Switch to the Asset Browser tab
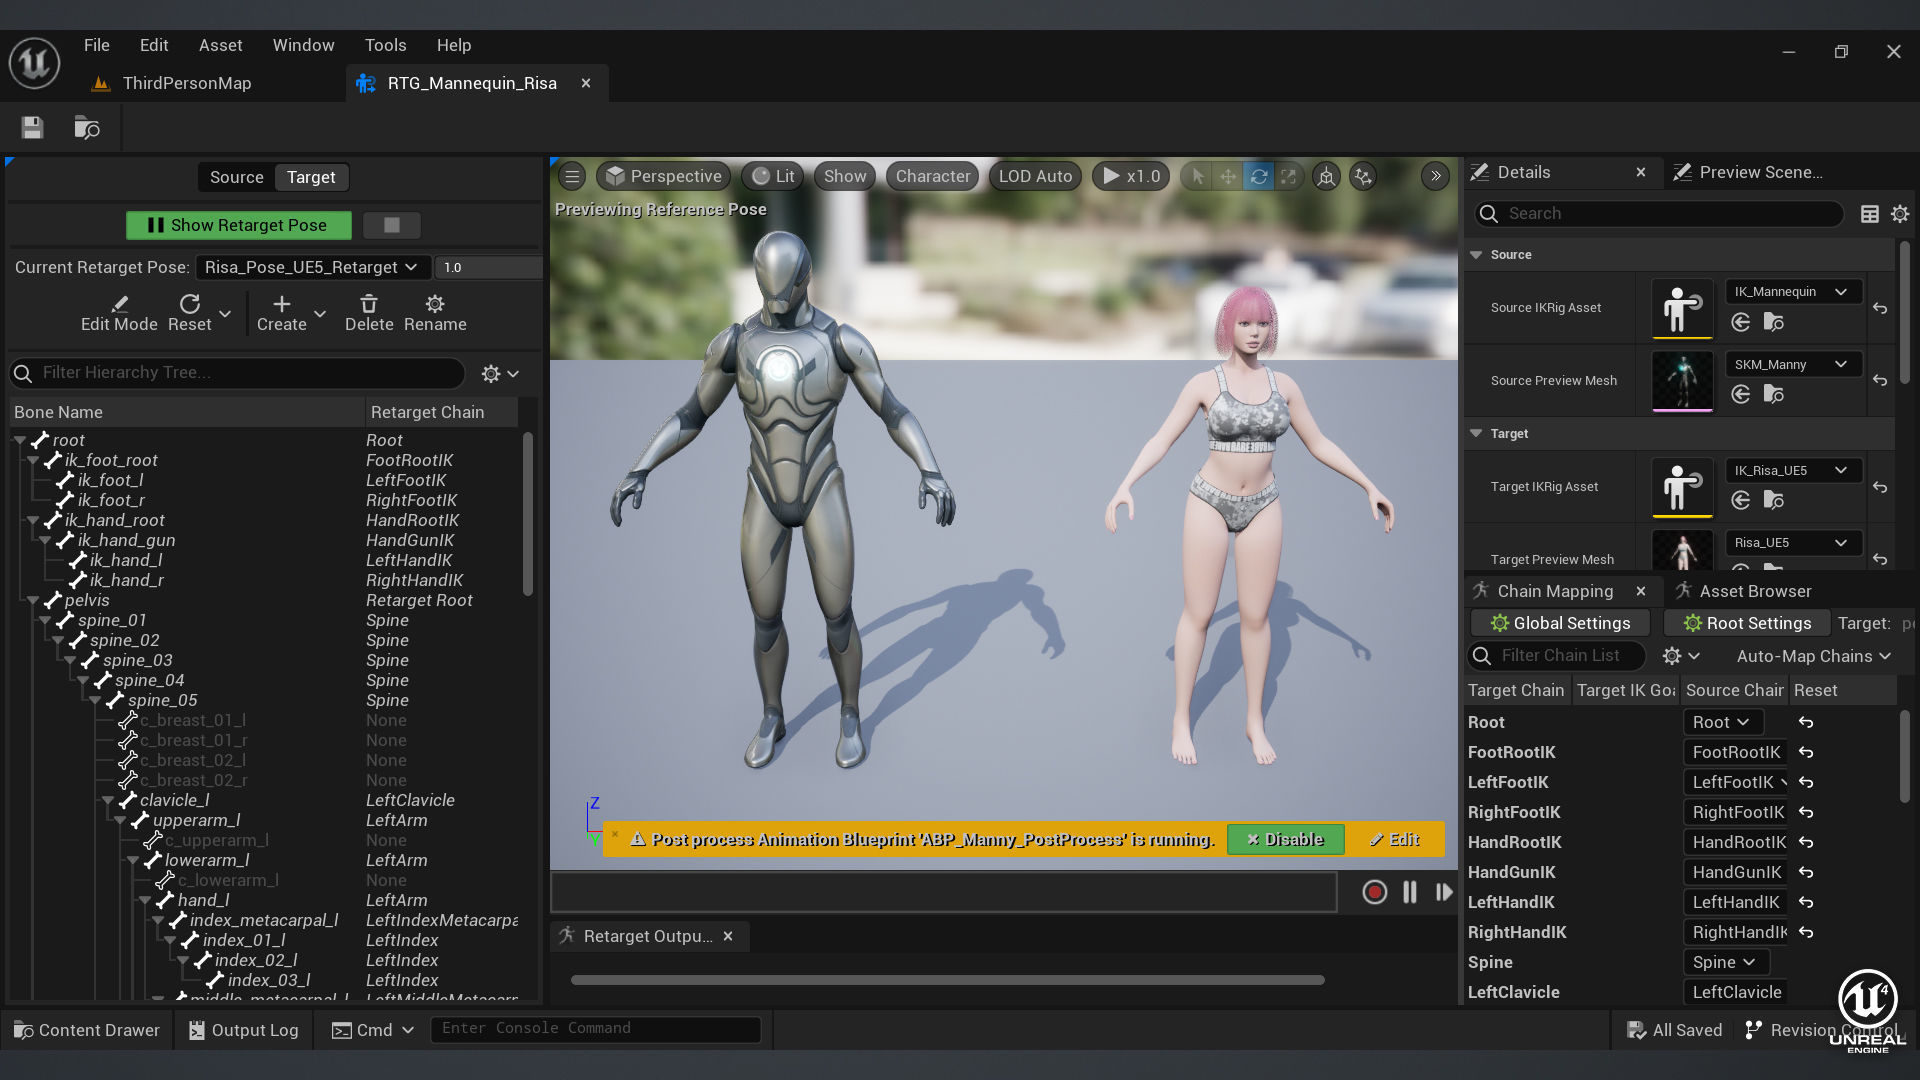 (x=1754, y=591)
